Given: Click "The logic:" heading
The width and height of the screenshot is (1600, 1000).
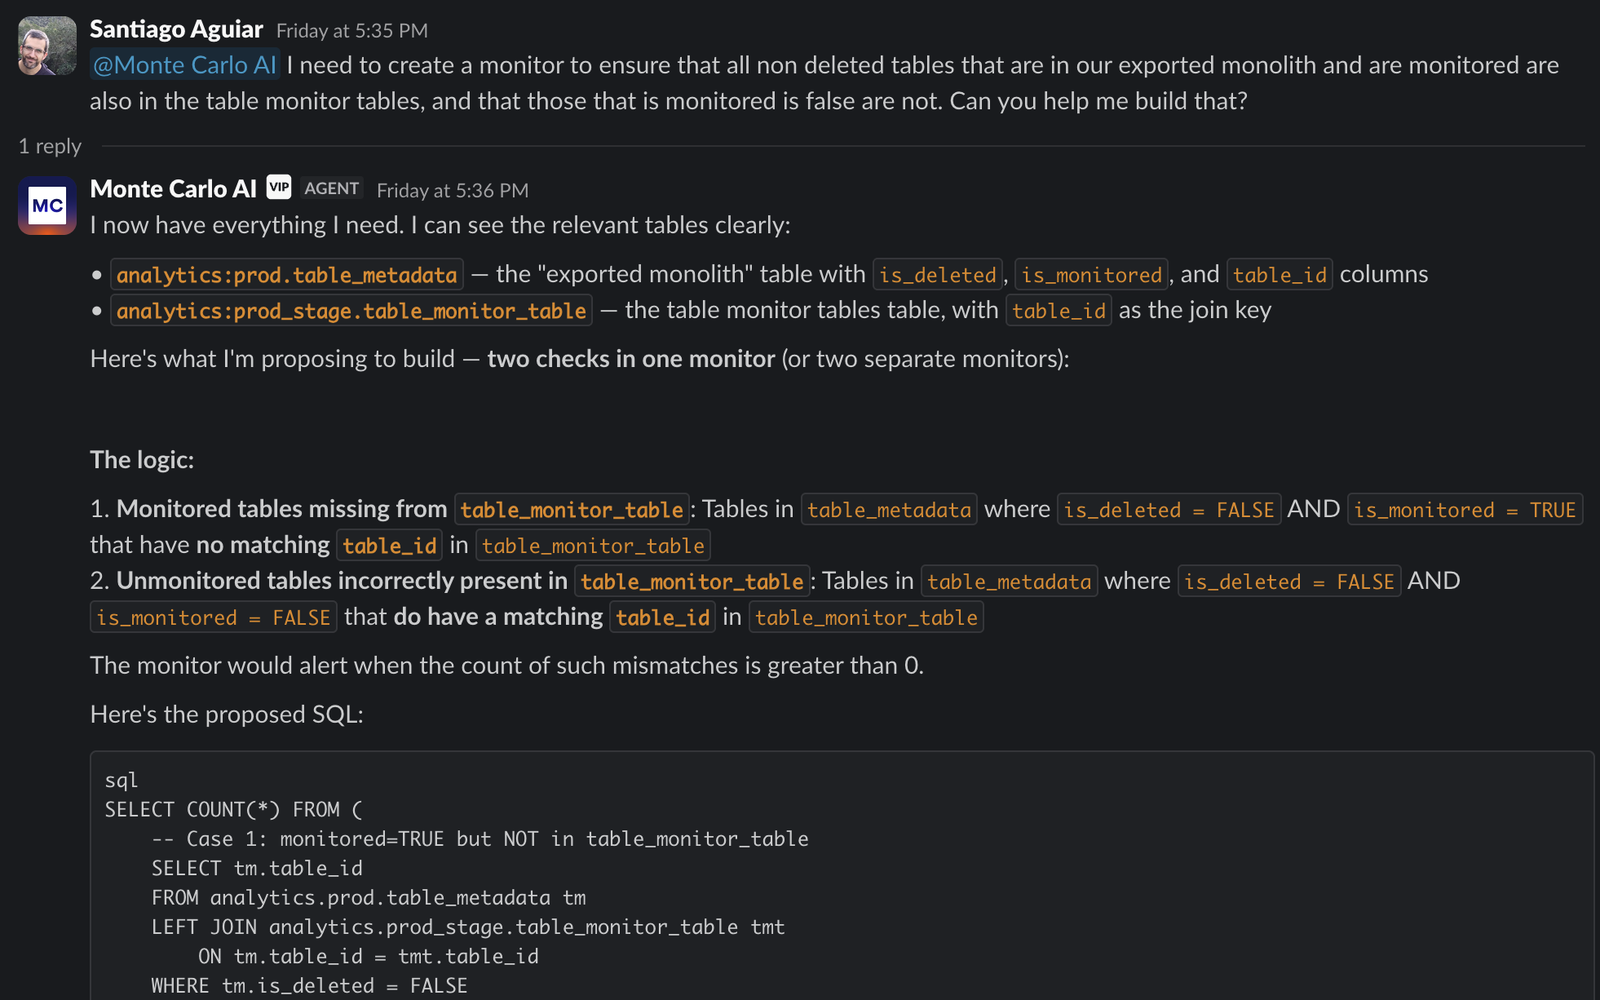Looking at the screenshot, I should [142, 460].
